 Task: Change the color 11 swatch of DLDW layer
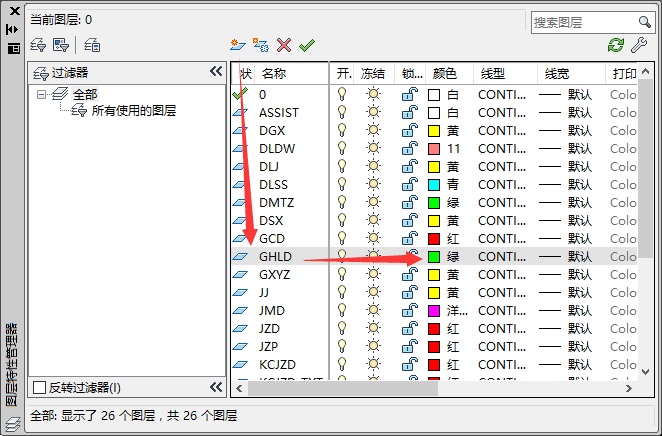pyautogui.click(x=434, y=149)
